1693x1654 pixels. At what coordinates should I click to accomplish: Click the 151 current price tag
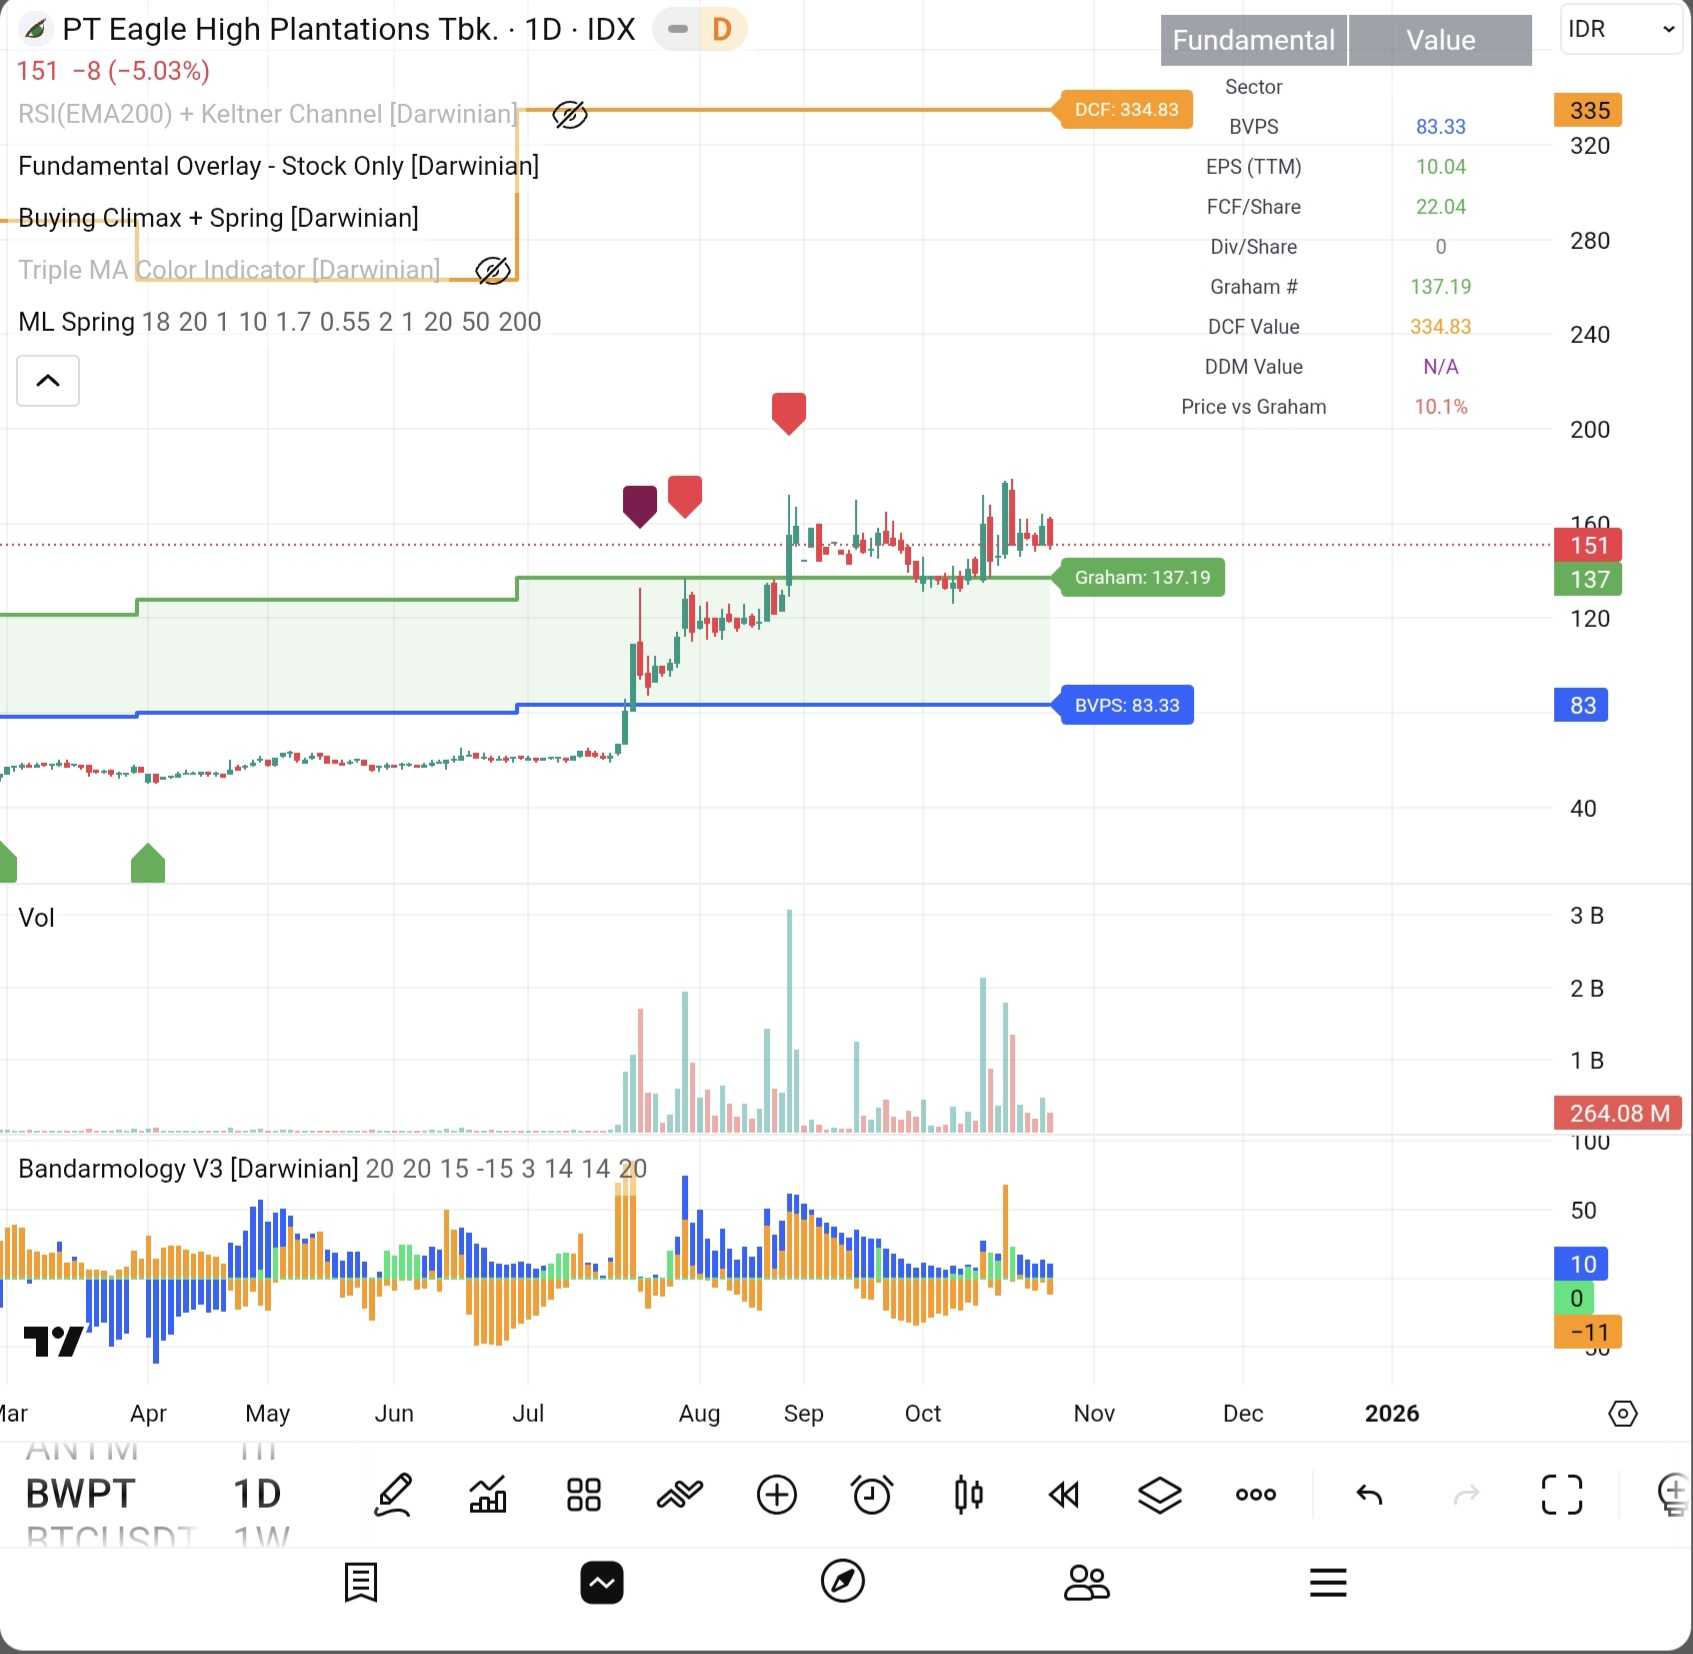coord(1588,545)
